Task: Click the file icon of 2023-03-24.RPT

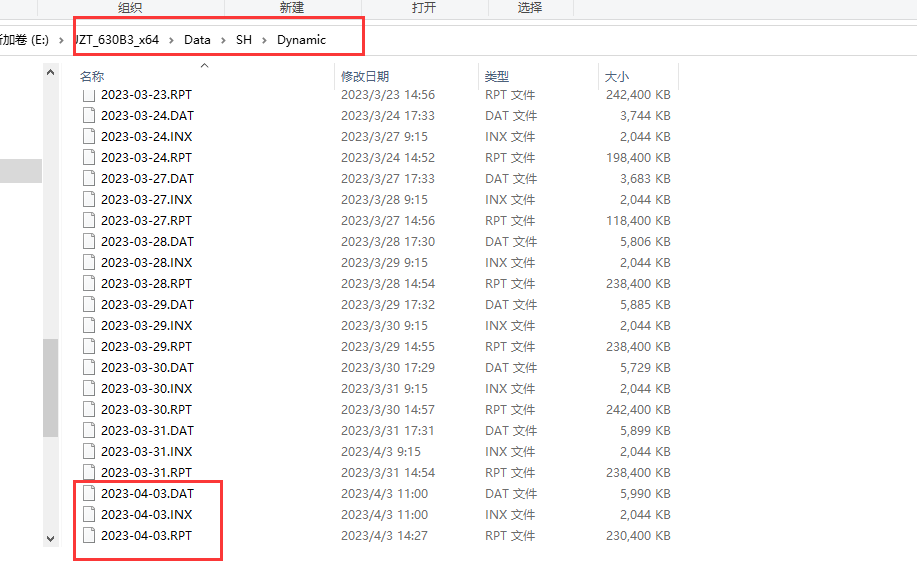Action: [89, 157]
